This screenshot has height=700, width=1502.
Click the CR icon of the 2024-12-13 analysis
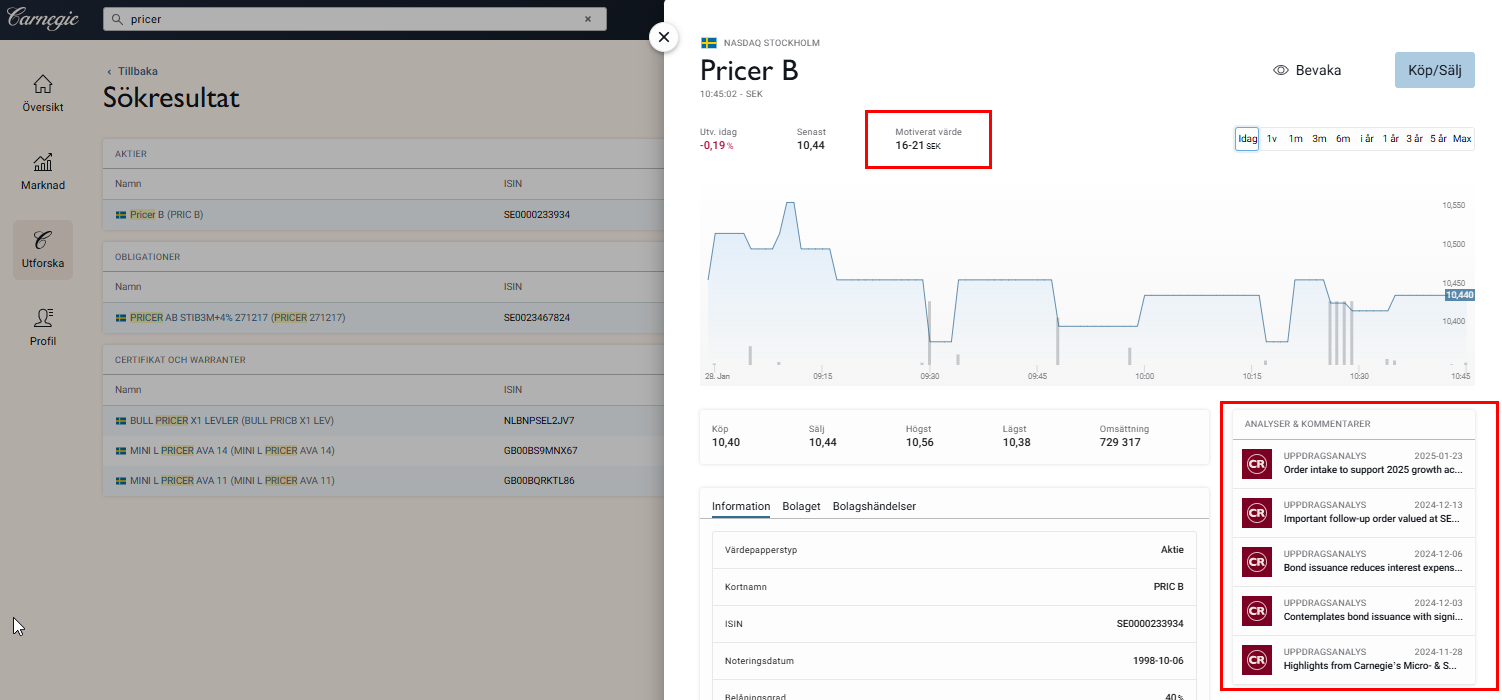1256,513
